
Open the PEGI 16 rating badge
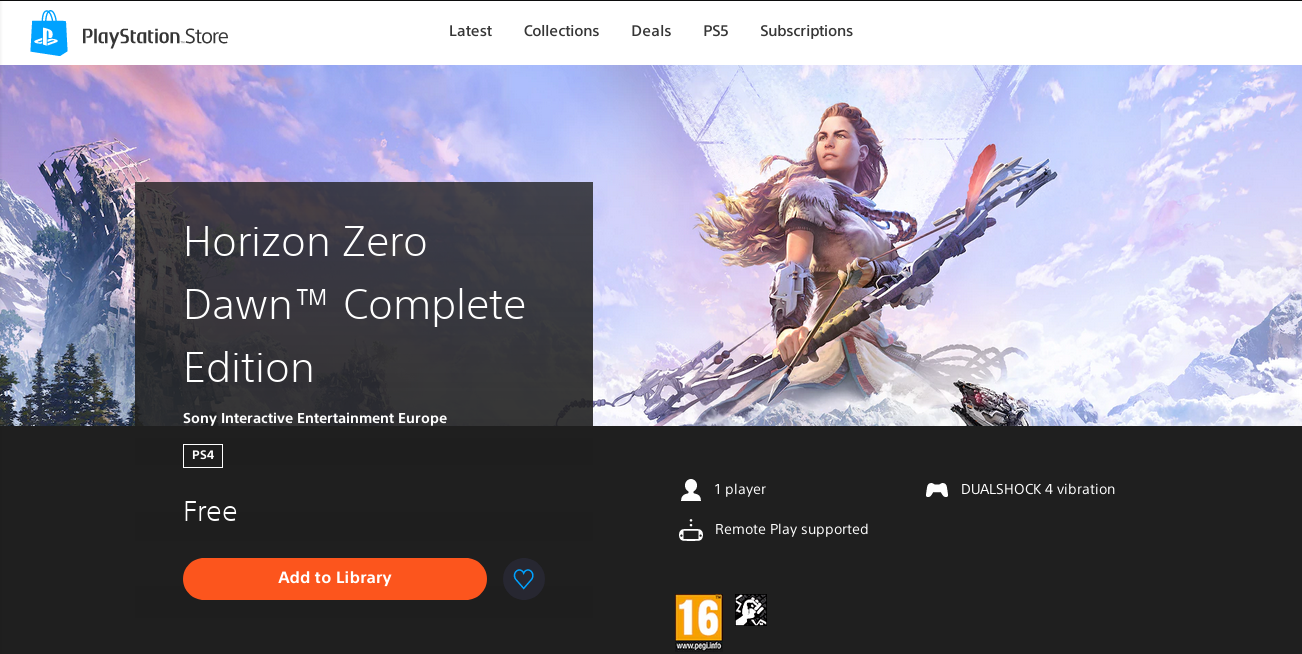[698, 622]
